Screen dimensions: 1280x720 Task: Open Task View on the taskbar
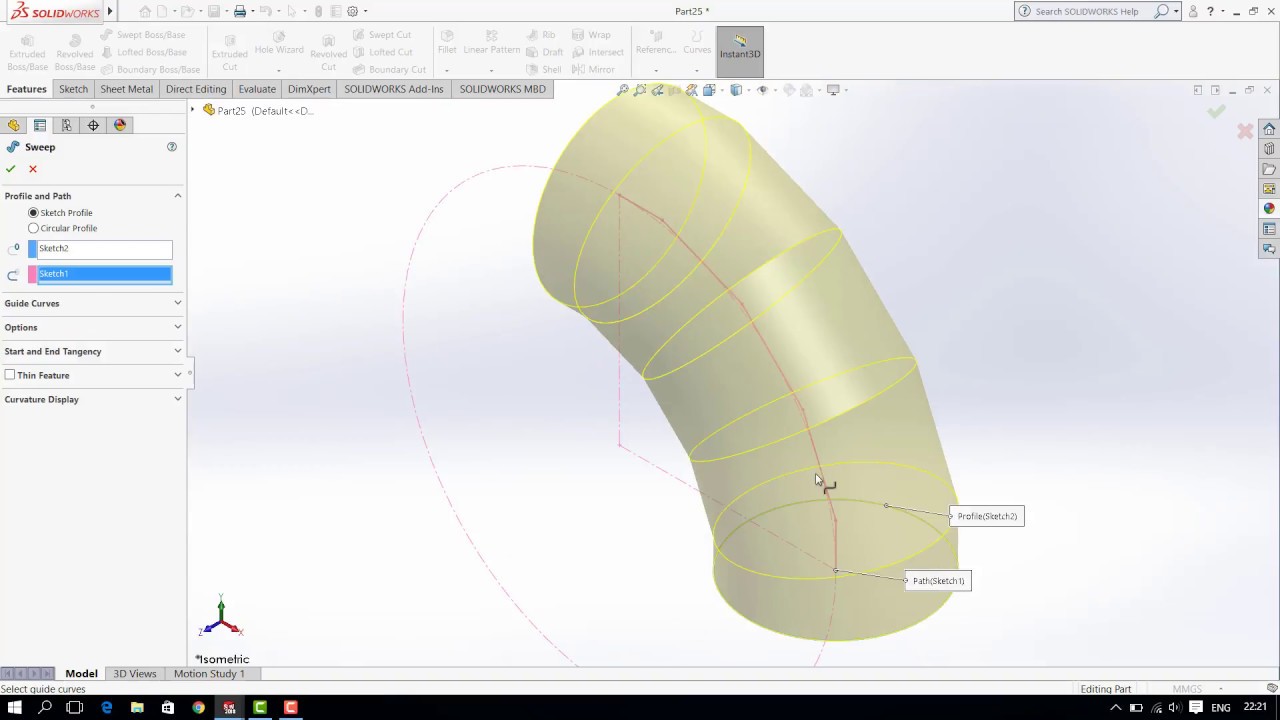(75, 707)
